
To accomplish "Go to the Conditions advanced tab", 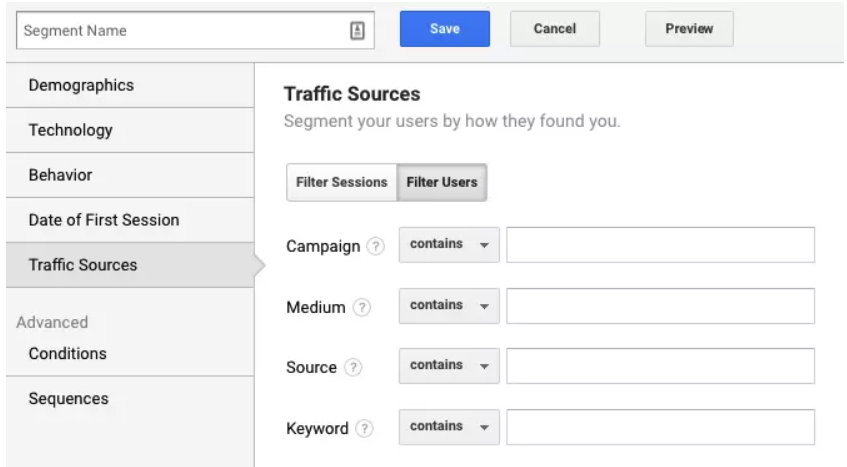I will [68, 354].
